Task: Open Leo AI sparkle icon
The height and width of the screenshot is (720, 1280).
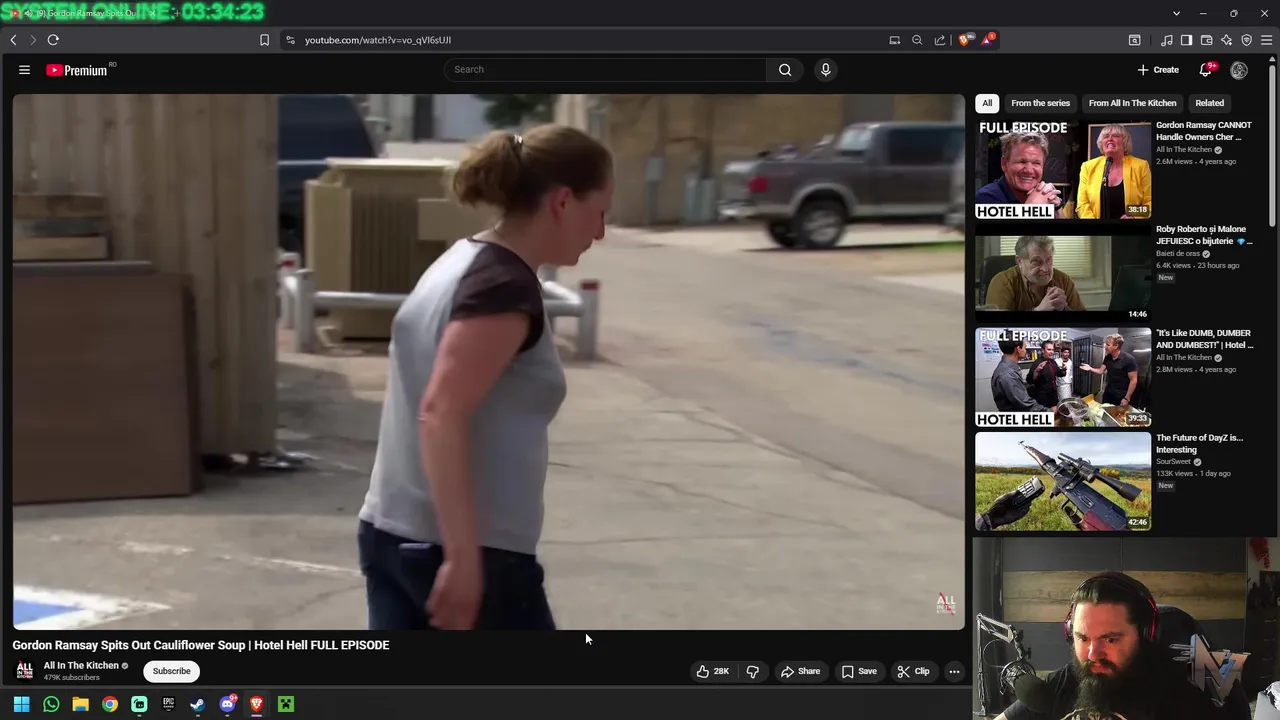Action: (1226, 40)
